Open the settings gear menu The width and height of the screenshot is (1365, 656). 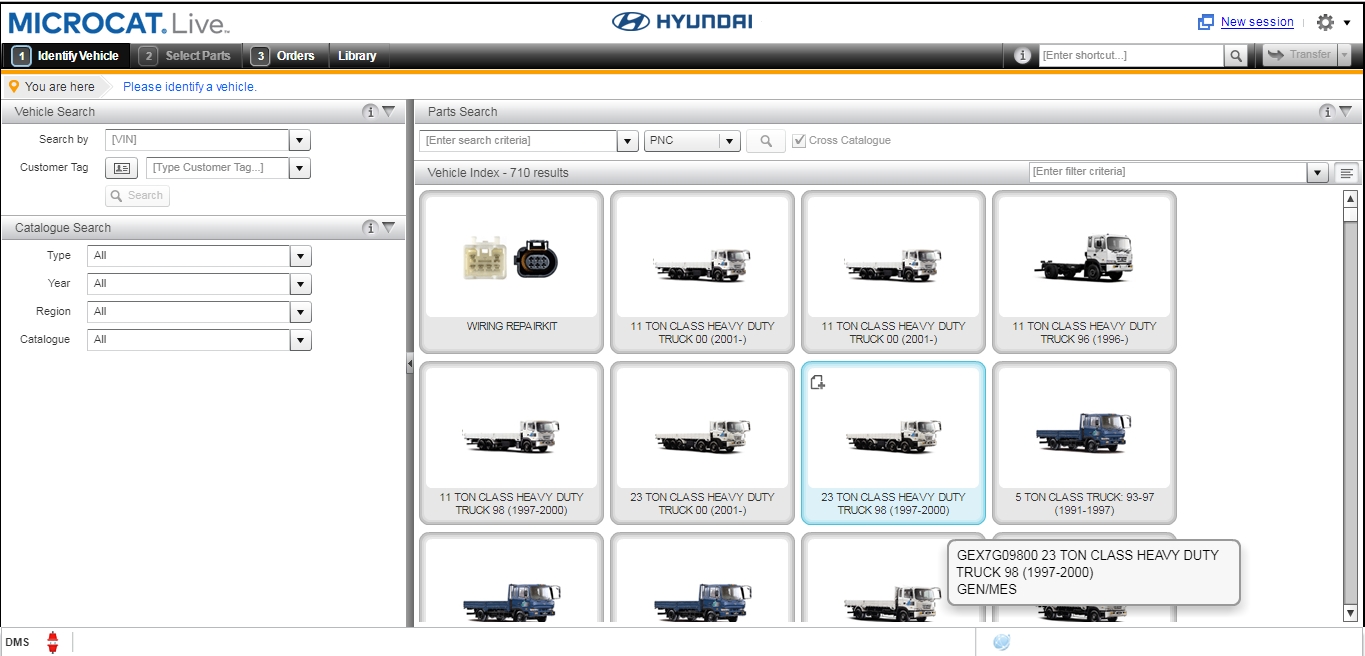pyautogui.click(x=1325, y=22)
